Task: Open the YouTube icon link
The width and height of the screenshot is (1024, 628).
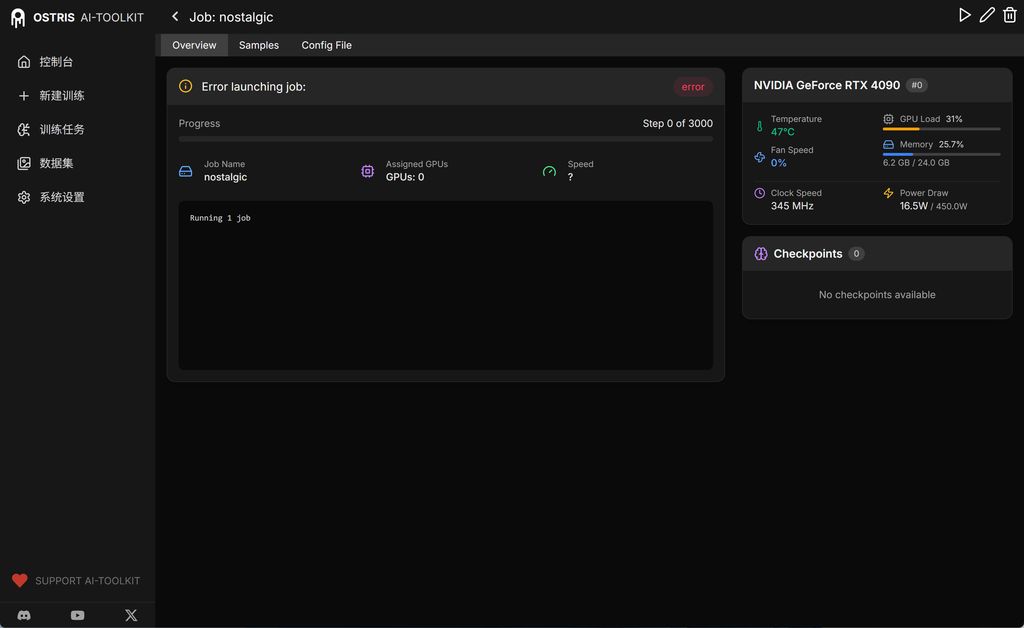Action: click(77, 615)
